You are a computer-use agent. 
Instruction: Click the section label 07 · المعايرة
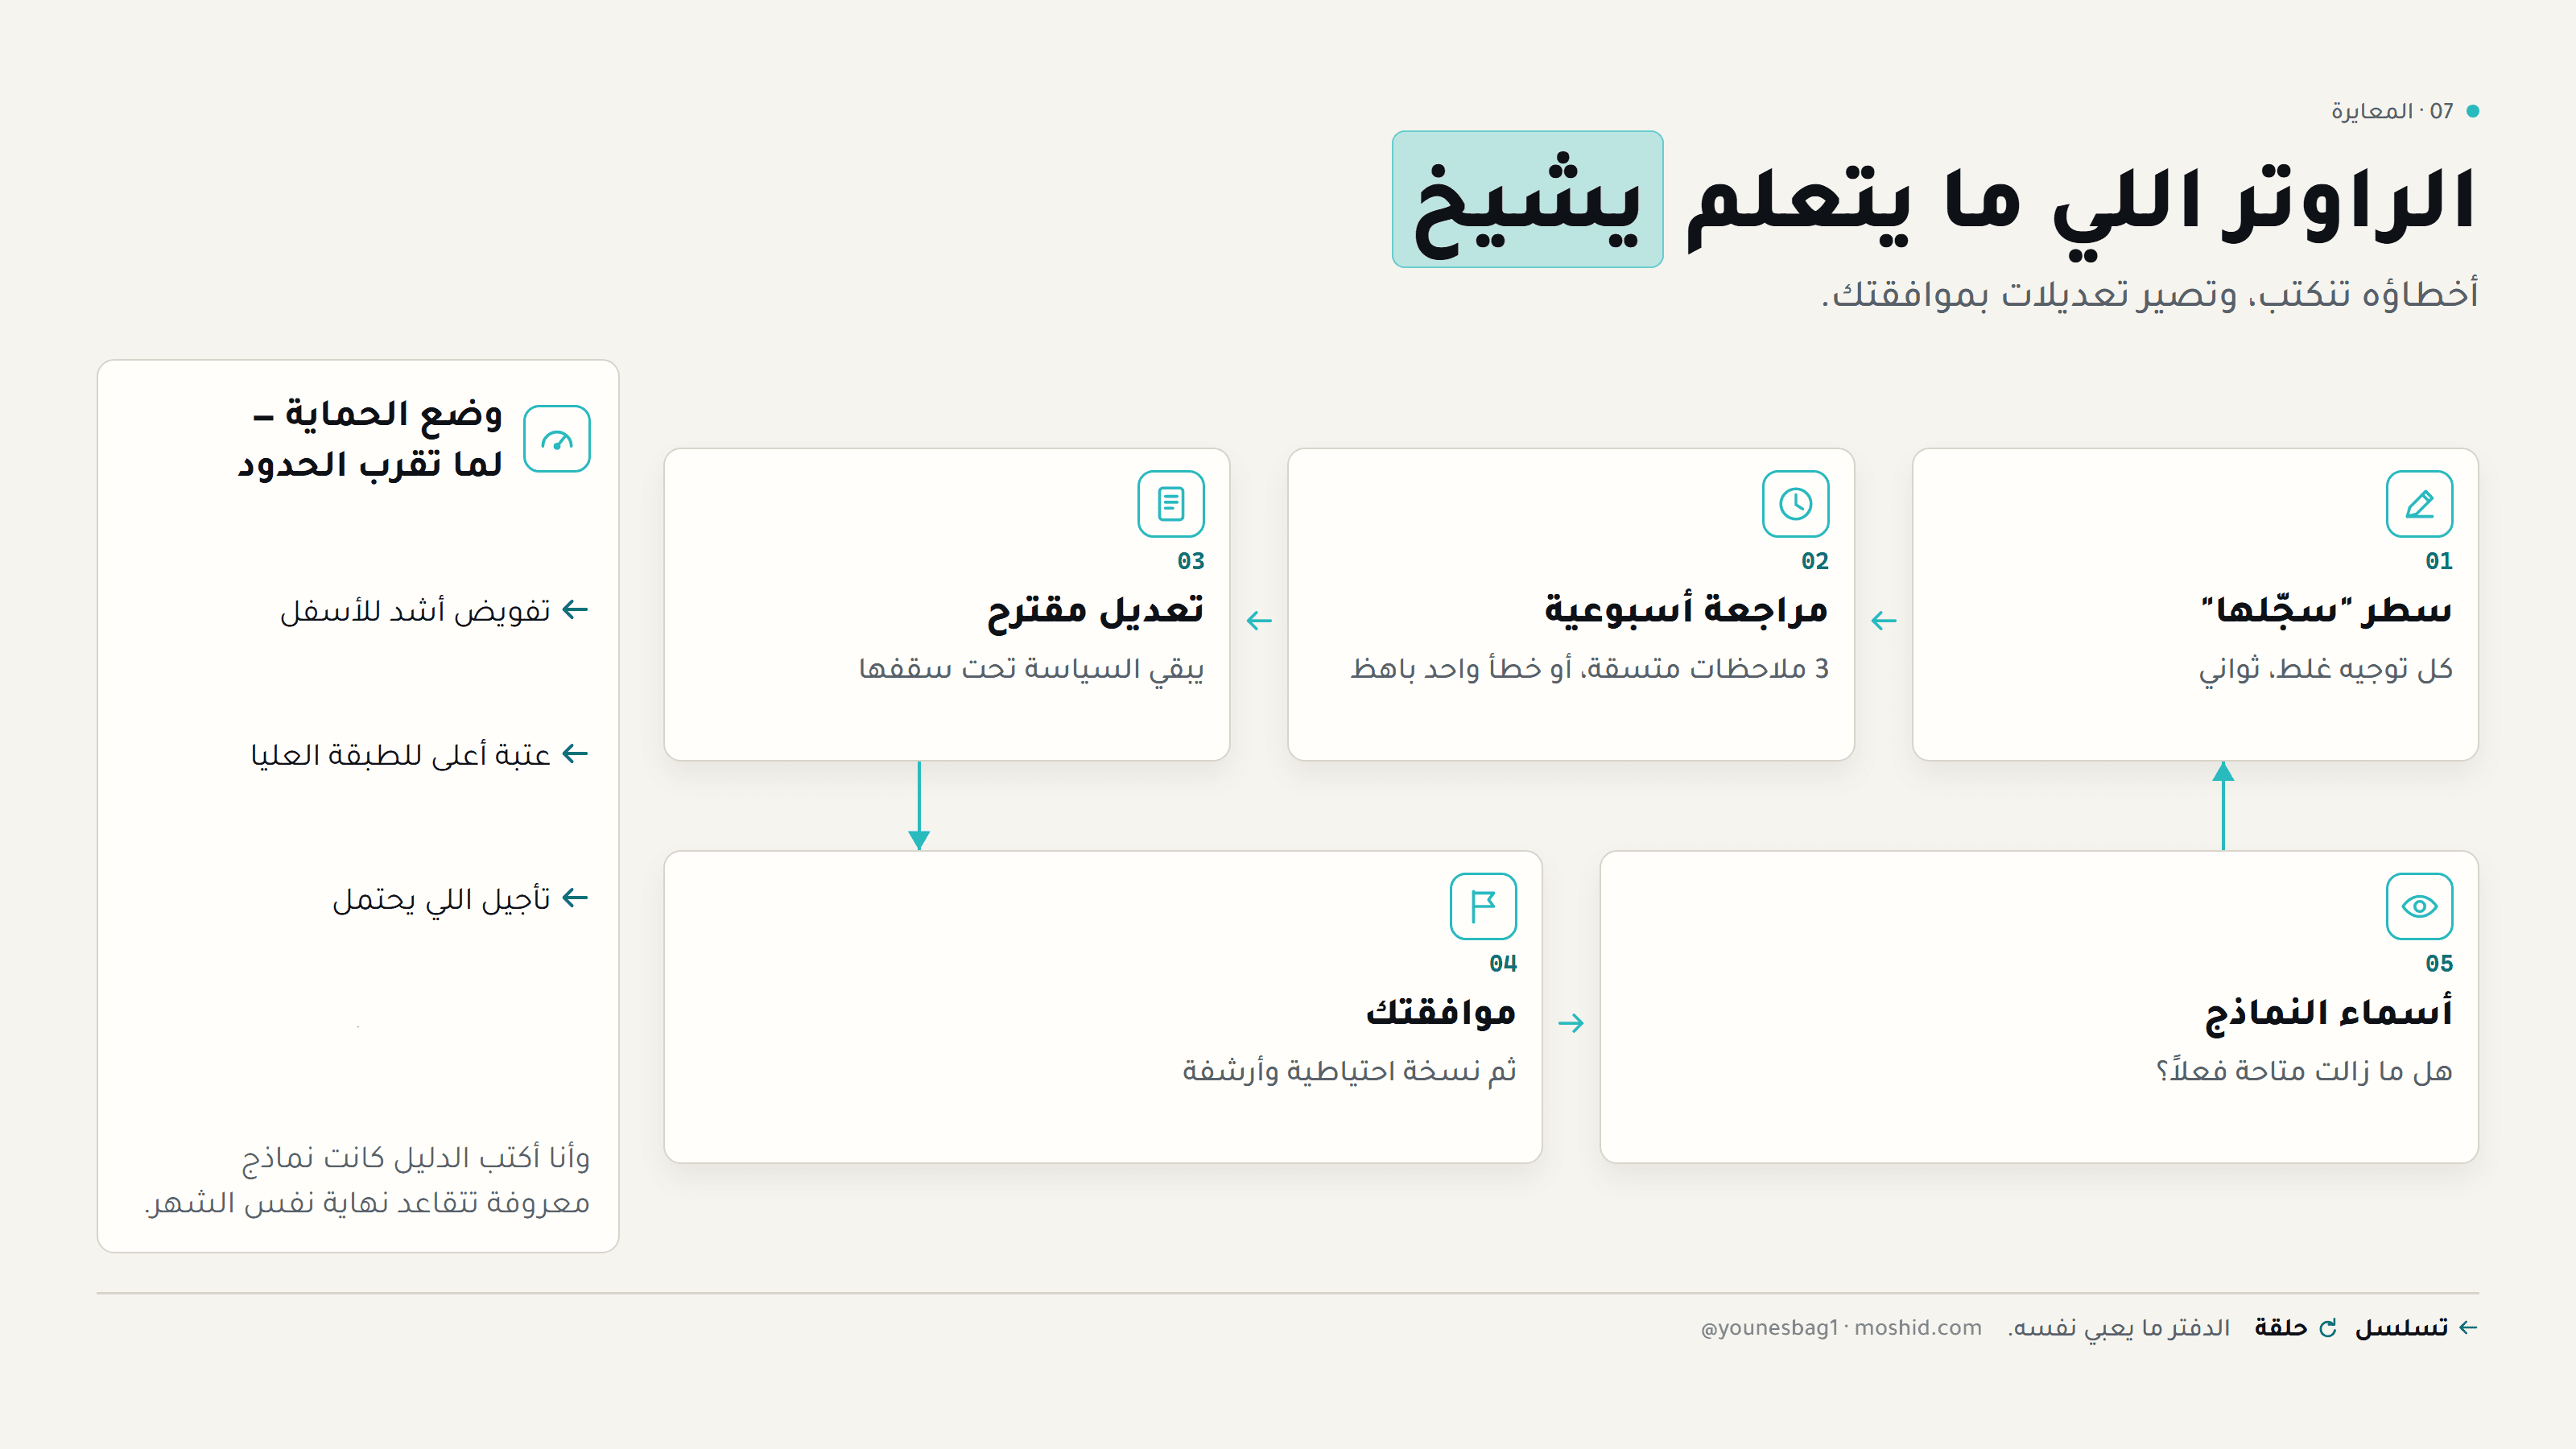pyautogui.click(x=2392, y=111)
